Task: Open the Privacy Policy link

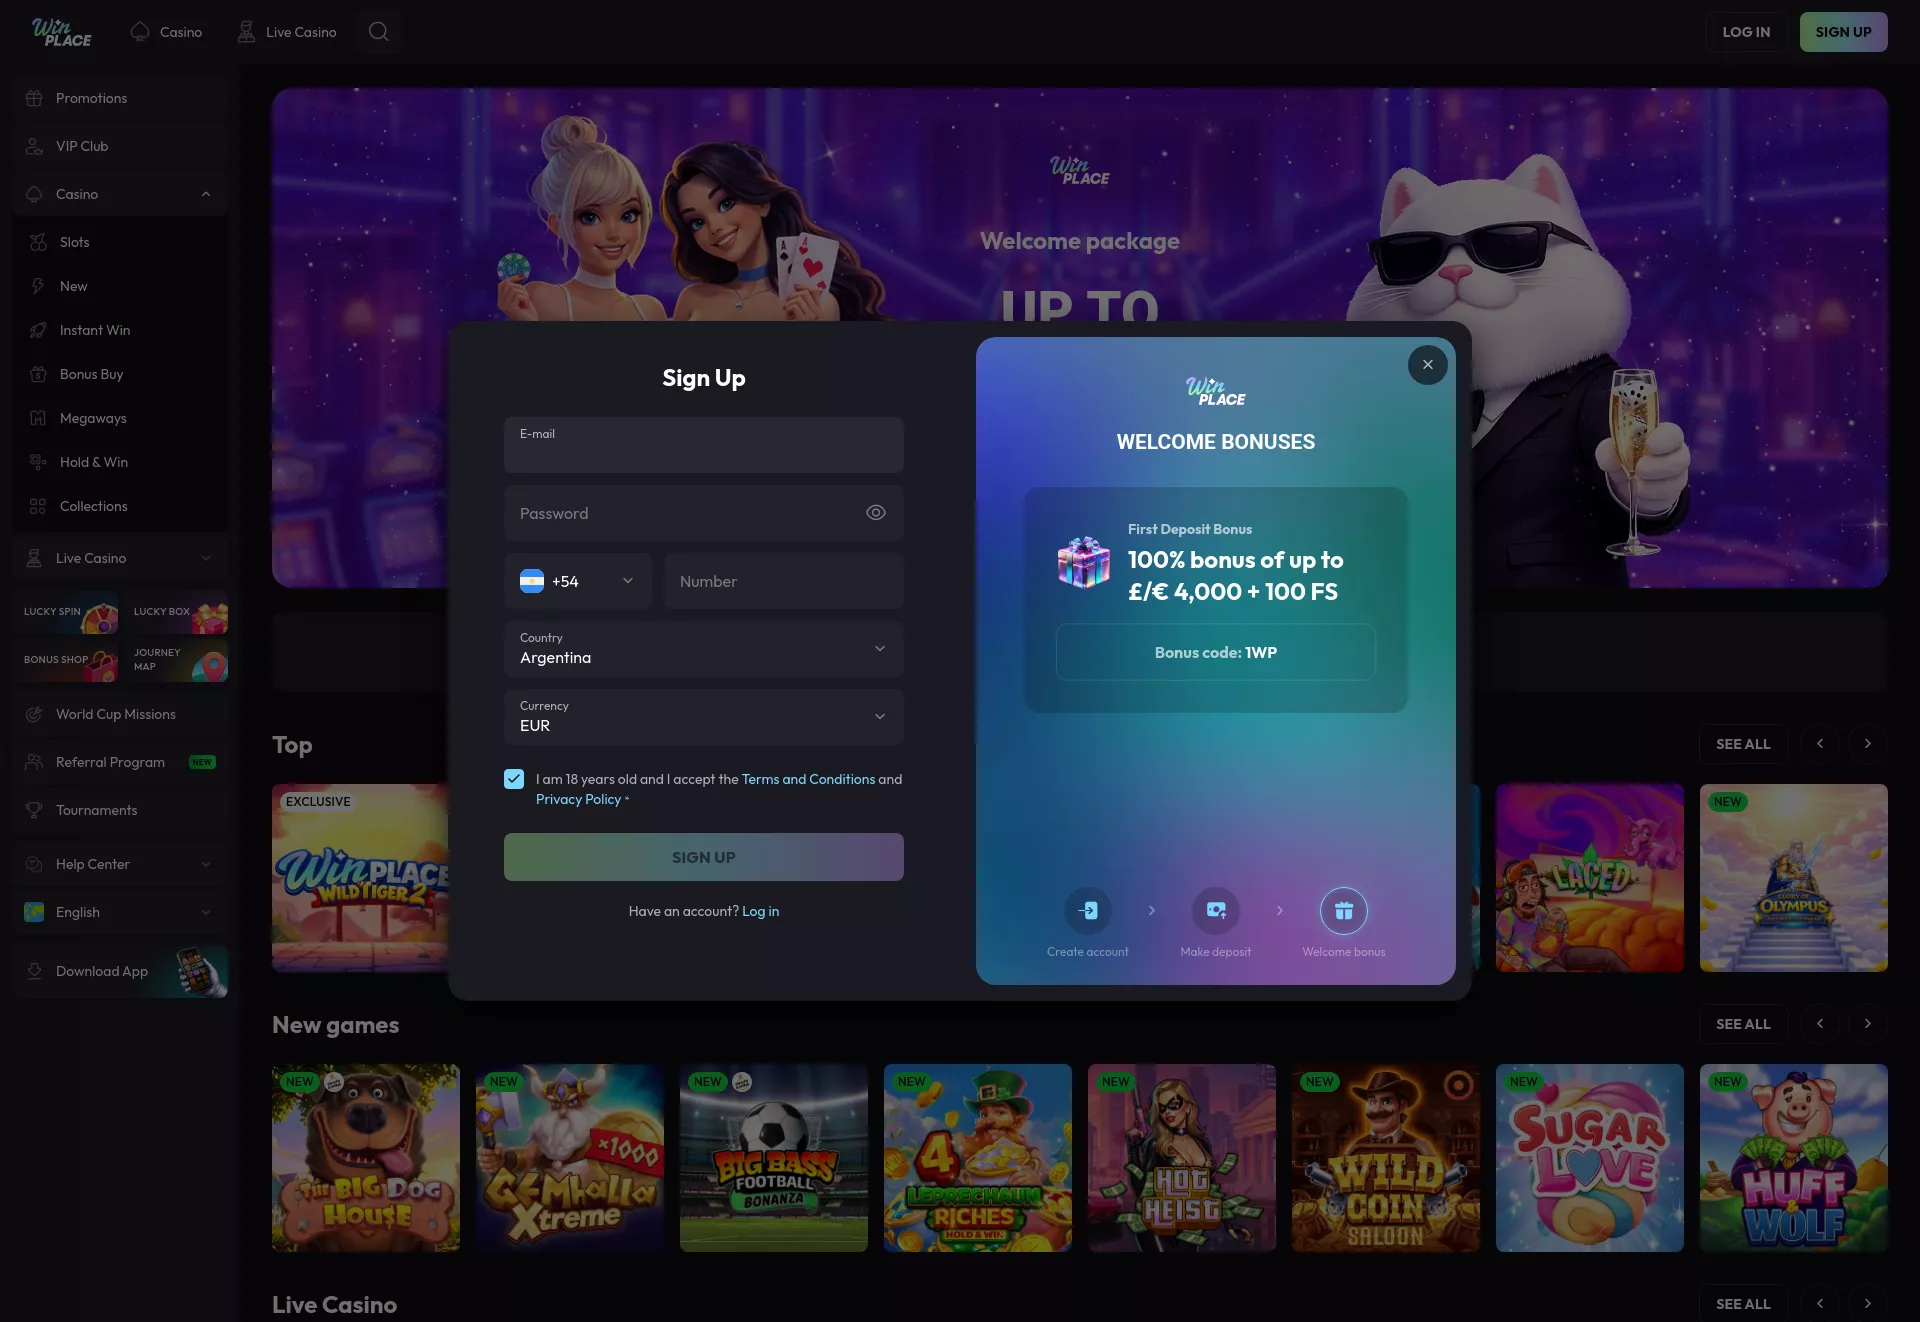Action: click(x=578, y=799)
